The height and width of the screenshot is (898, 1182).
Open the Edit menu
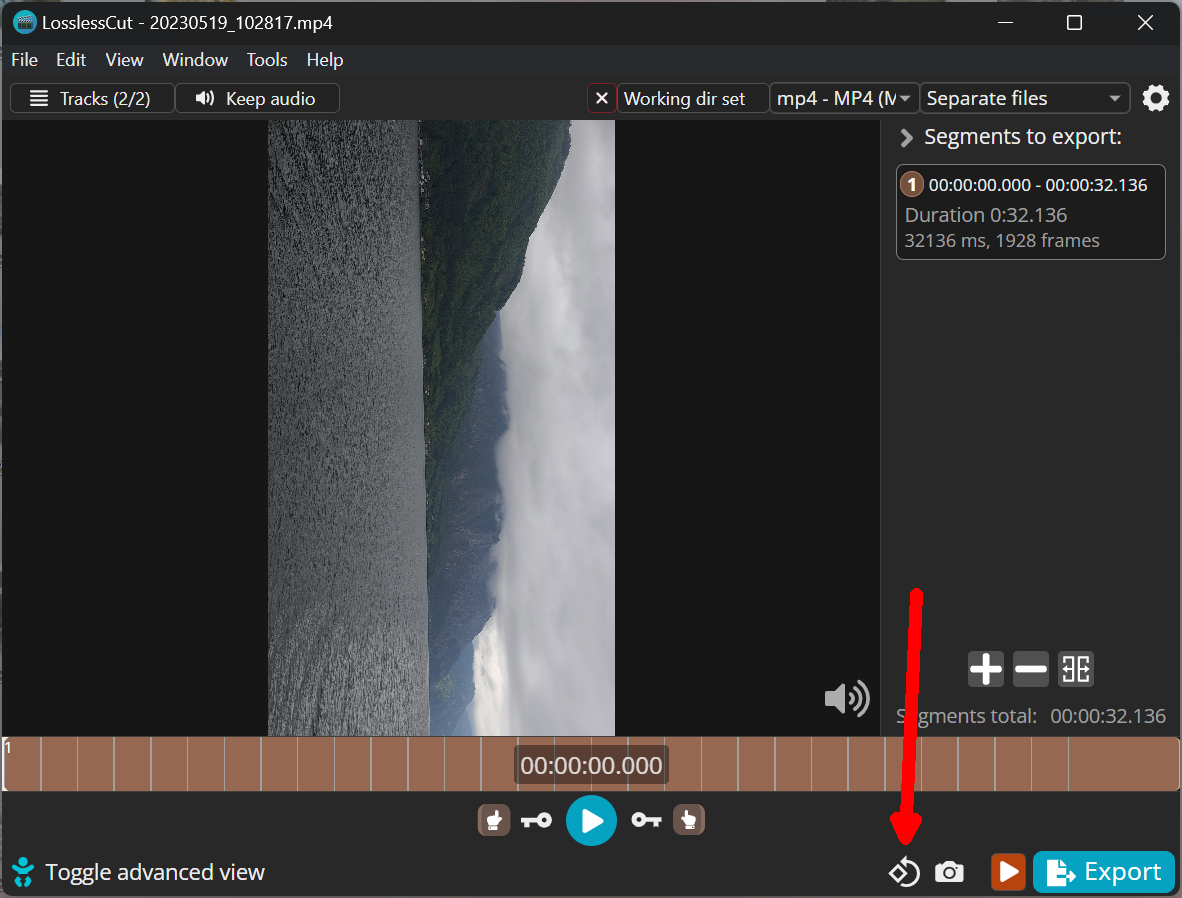(71, 60)
